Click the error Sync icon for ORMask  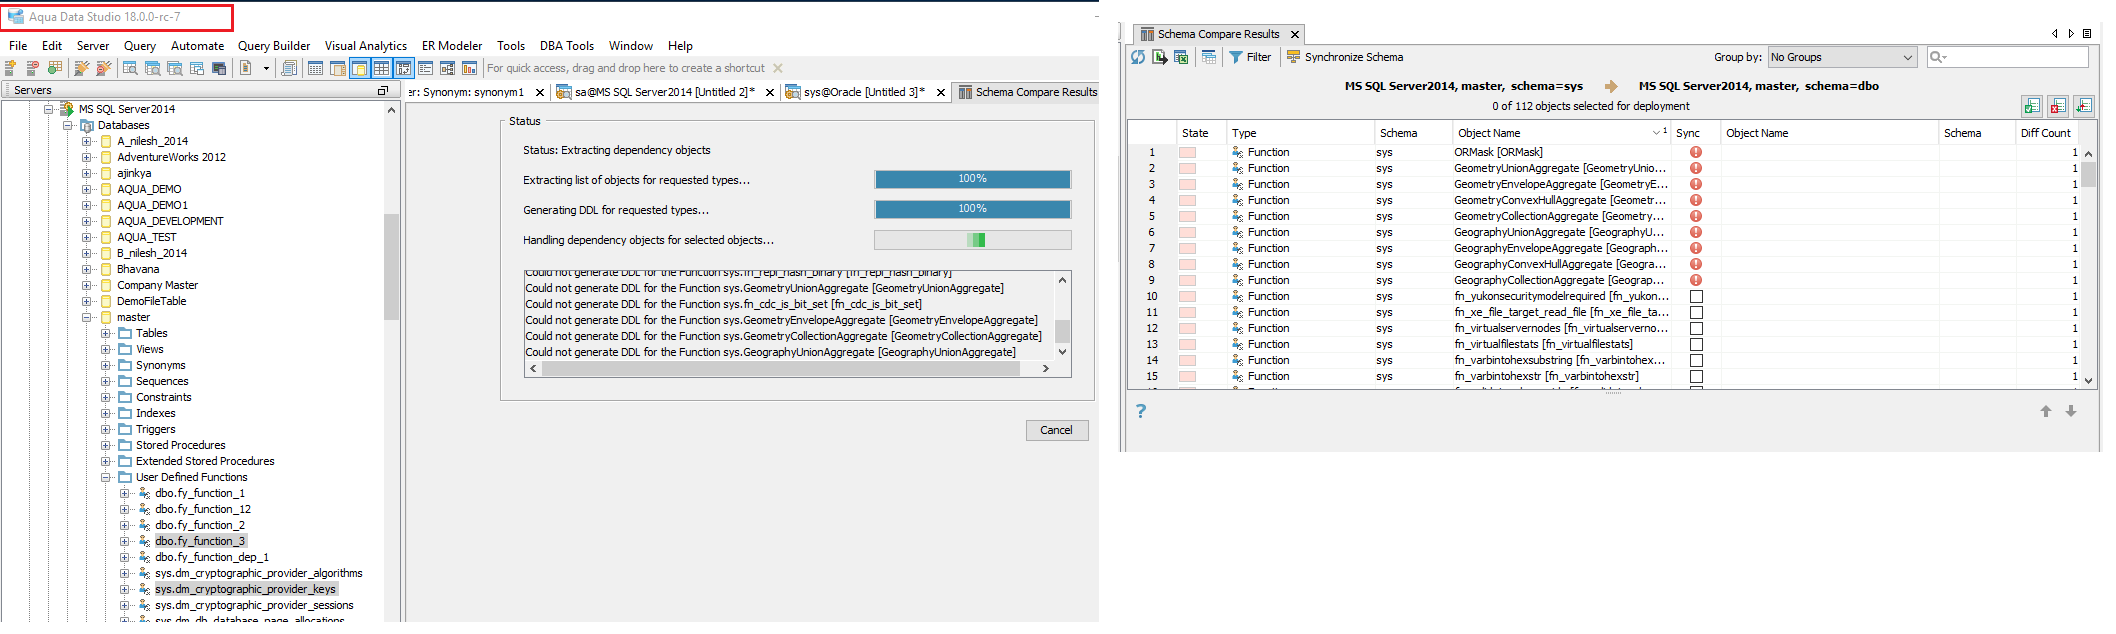click(x=1696, y=152)
